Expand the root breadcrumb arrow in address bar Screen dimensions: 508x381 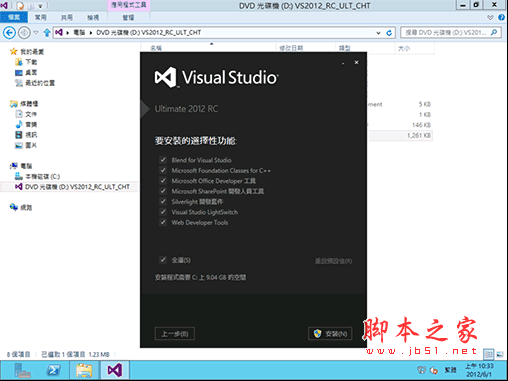[x=68, y=33]
